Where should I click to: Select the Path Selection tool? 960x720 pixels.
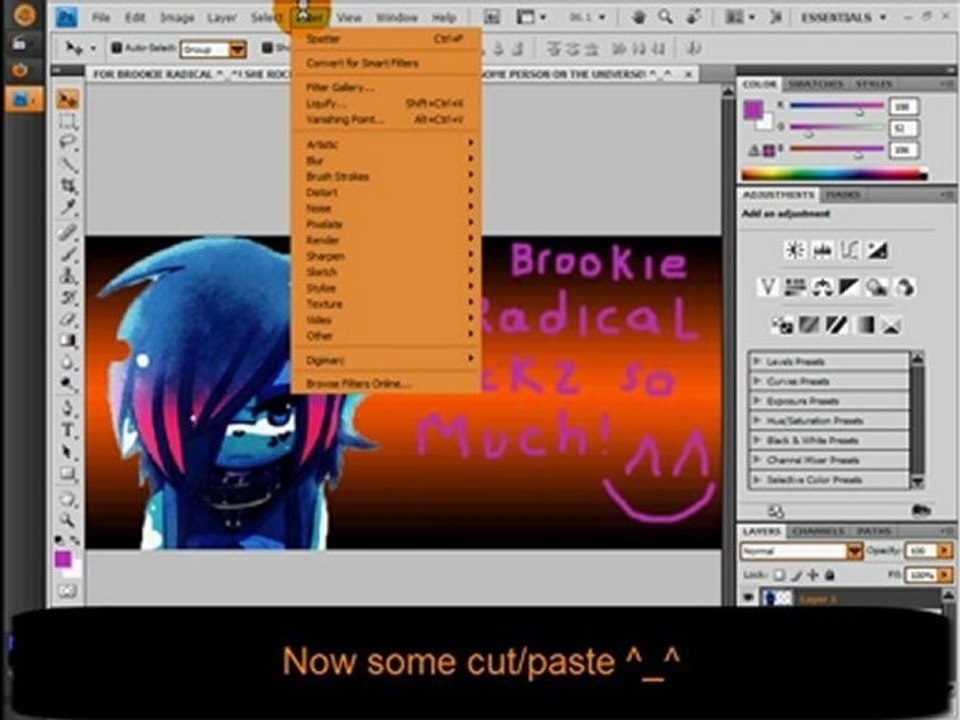click(68, 452)
